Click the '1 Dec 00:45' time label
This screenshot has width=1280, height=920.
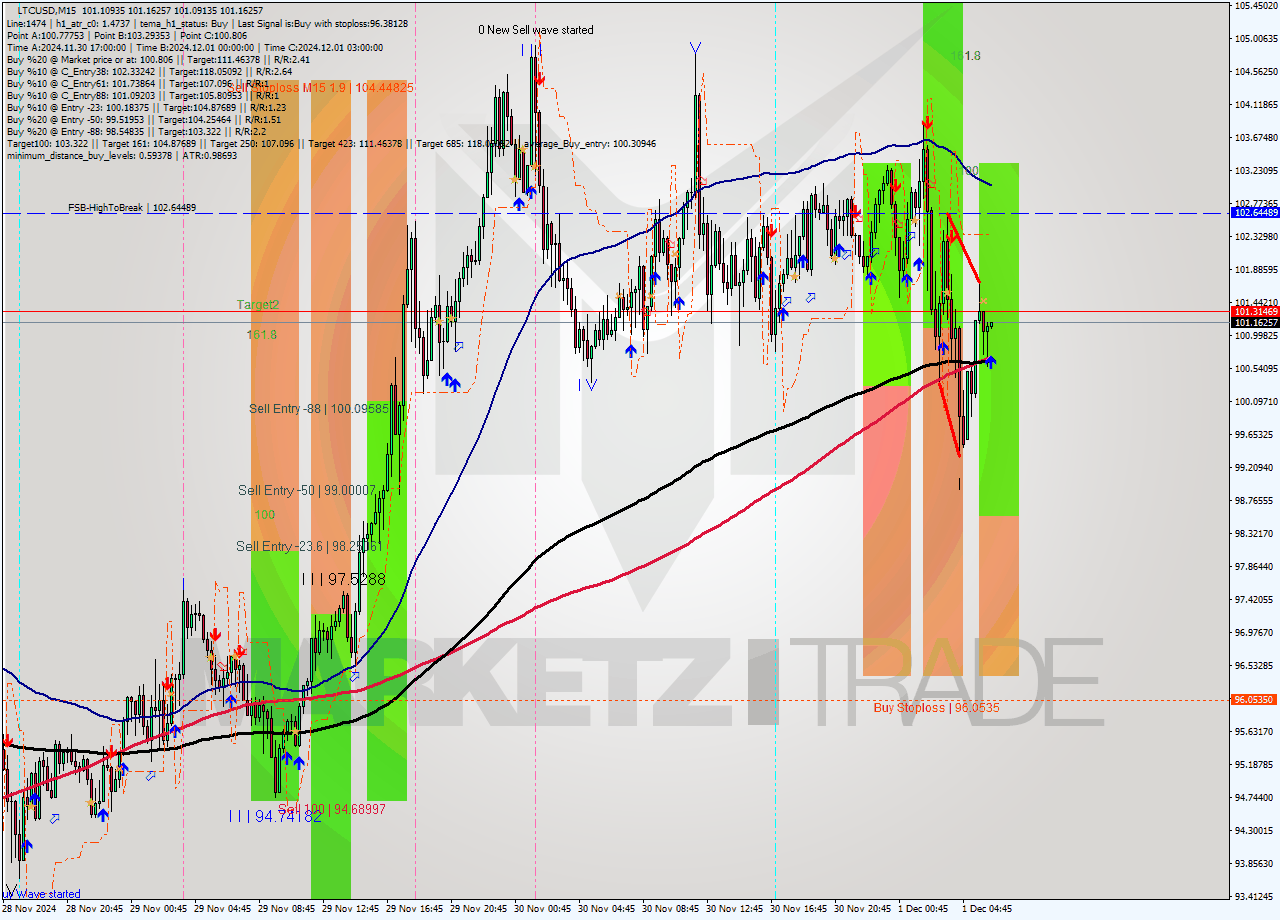pos(924,909)
